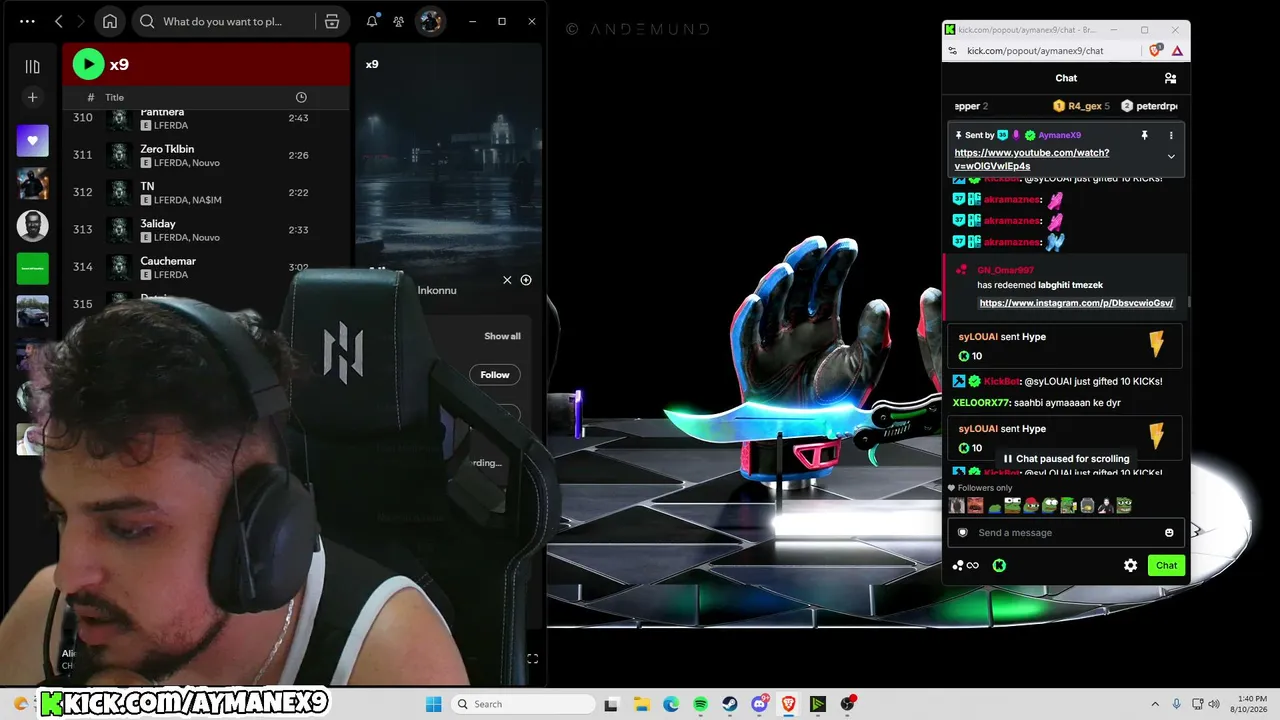Open Spotify friend activity icon
Image resolution: width=1280 pixels, height=720 pixels.
pyautogui.click(x=398, y=21)
